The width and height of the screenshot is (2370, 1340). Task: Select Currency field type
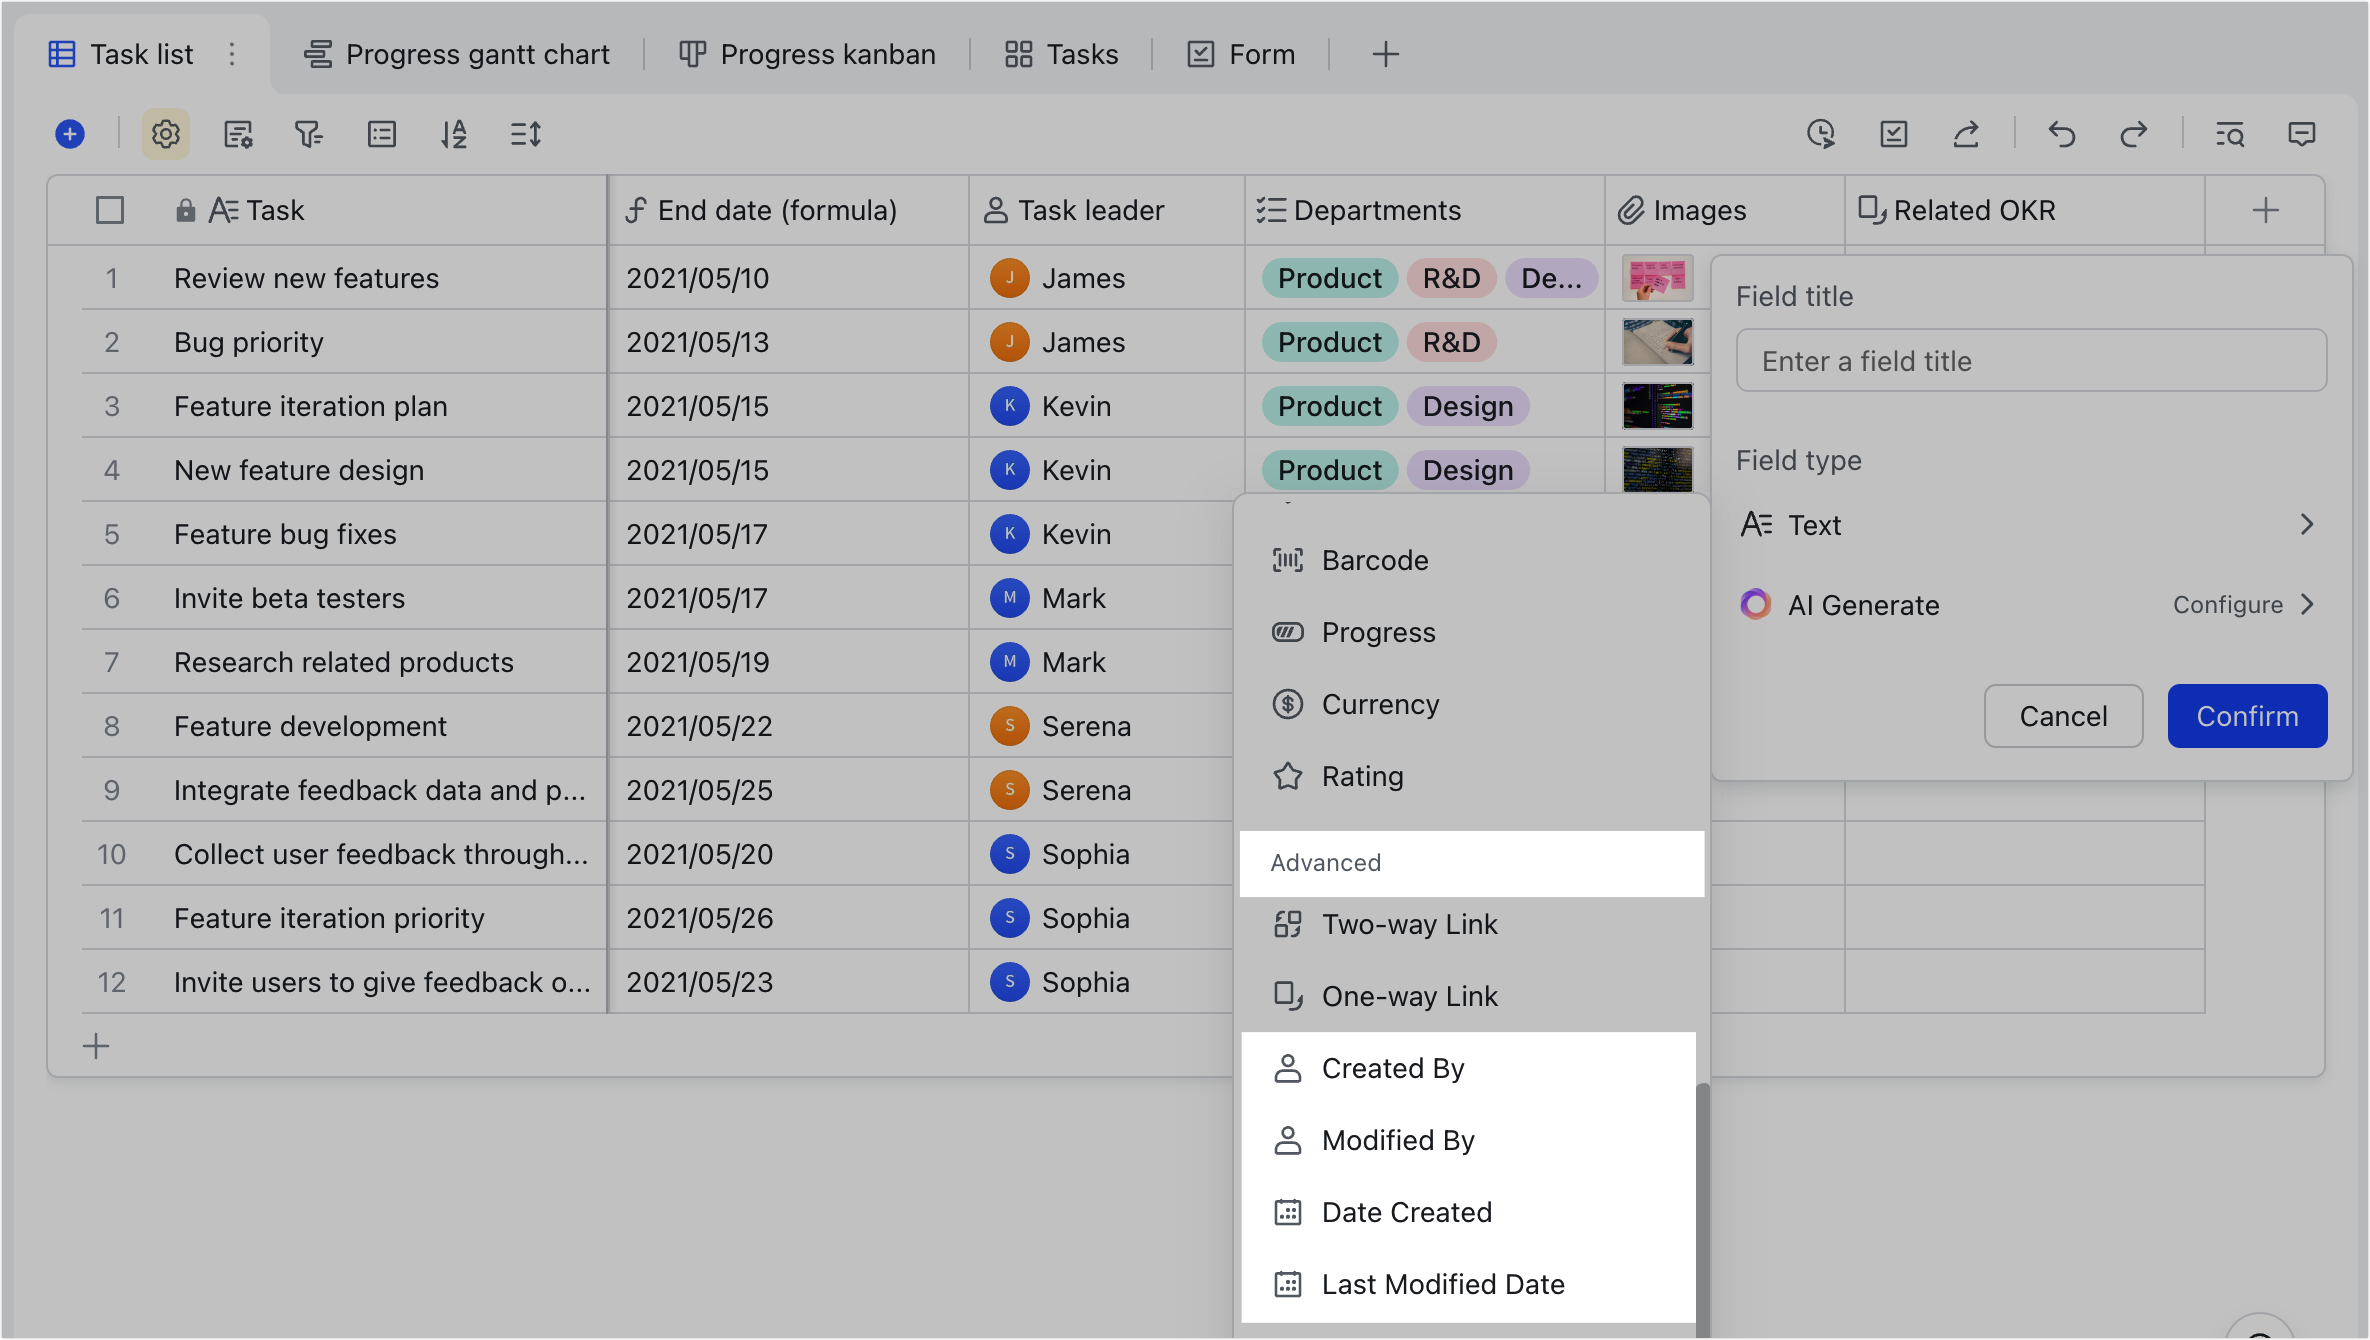point(1470,704)
